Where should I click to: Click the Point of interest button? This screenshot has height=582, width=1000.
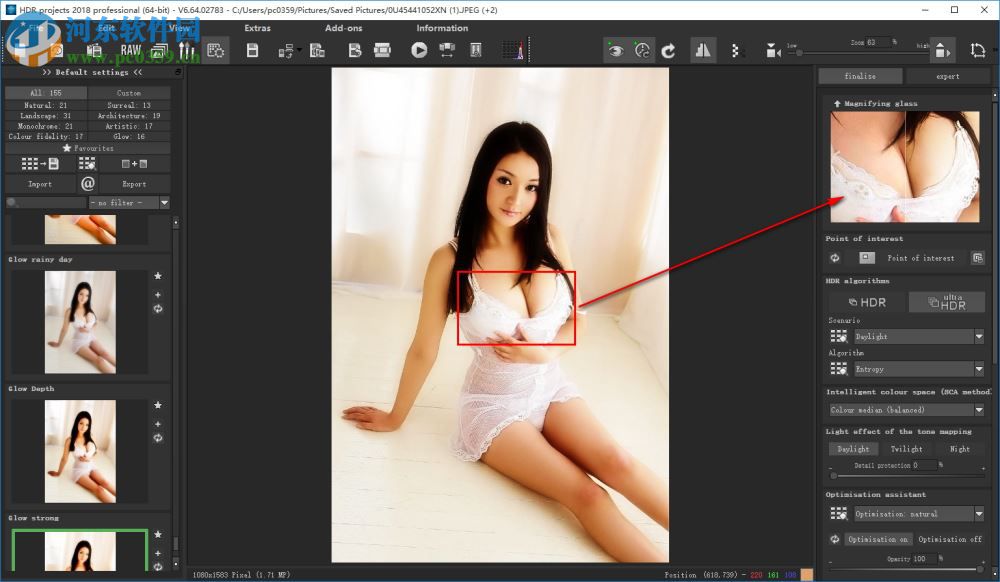tap(922, 258)
